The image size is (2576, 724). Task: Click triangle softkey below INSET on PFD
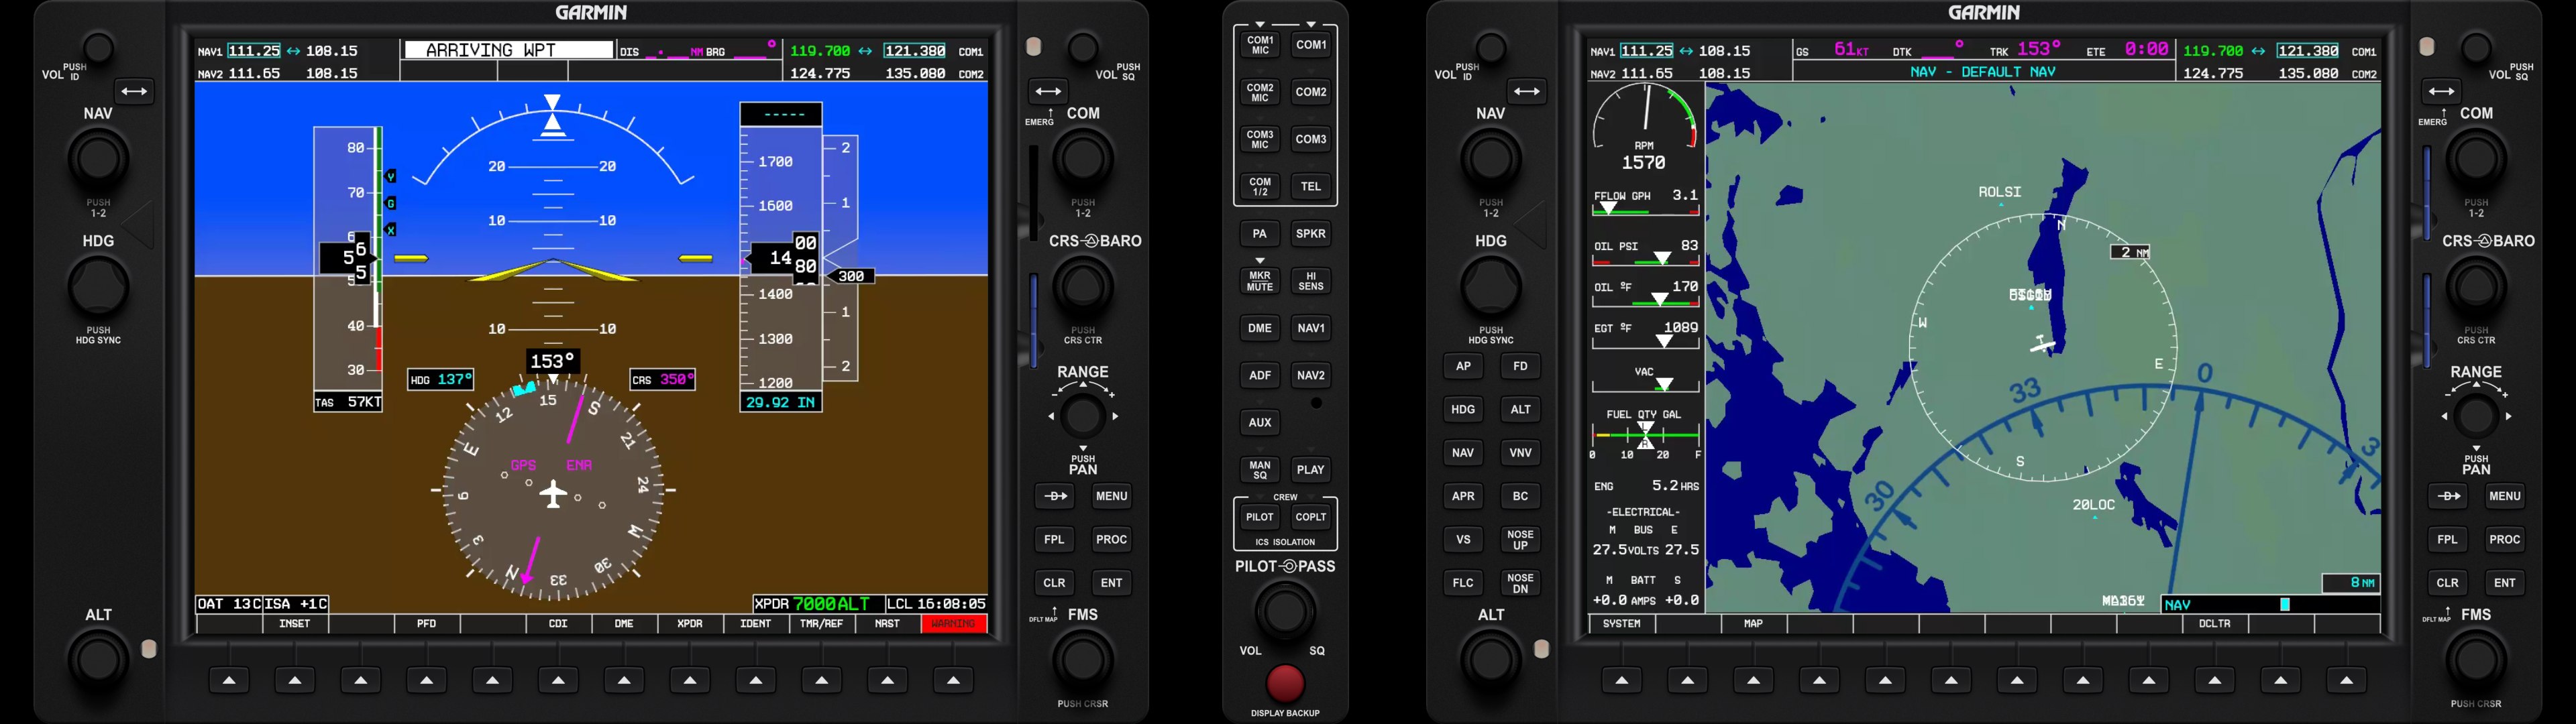295,681
